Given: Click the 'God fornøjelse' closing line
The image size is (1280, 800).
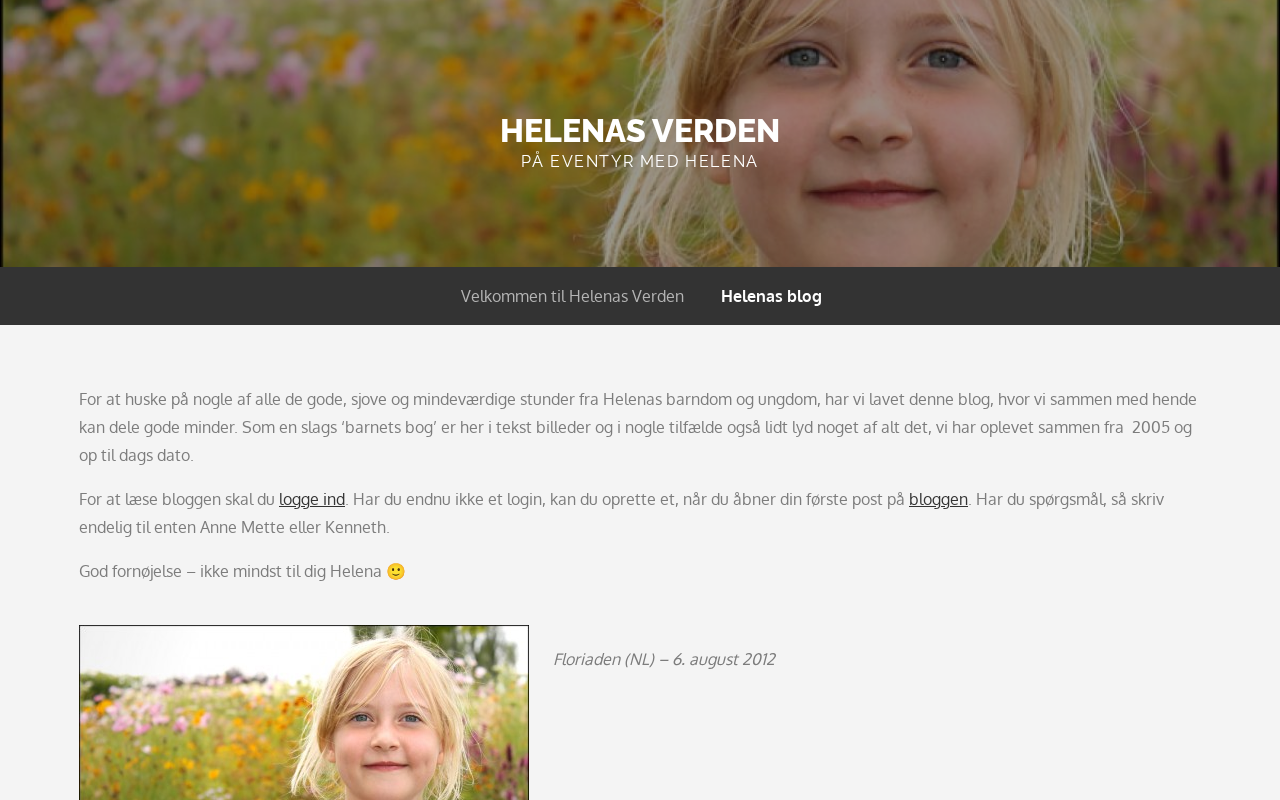Looking at the screenshot, I should [x=242, y=571].
